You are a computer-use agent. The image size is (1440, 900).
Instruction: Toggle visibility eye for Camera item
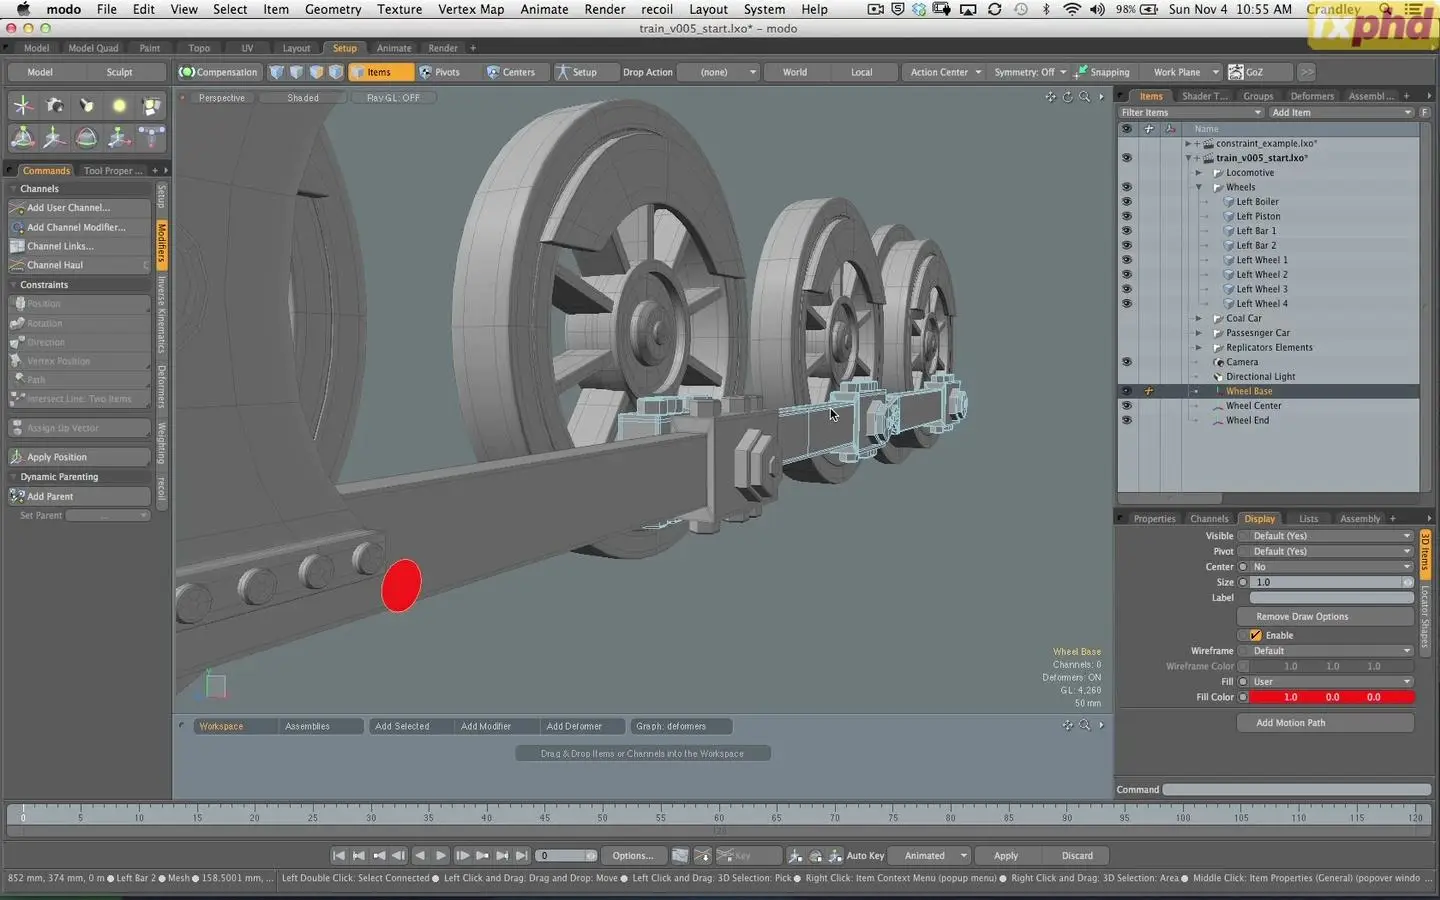(1126, 362)
